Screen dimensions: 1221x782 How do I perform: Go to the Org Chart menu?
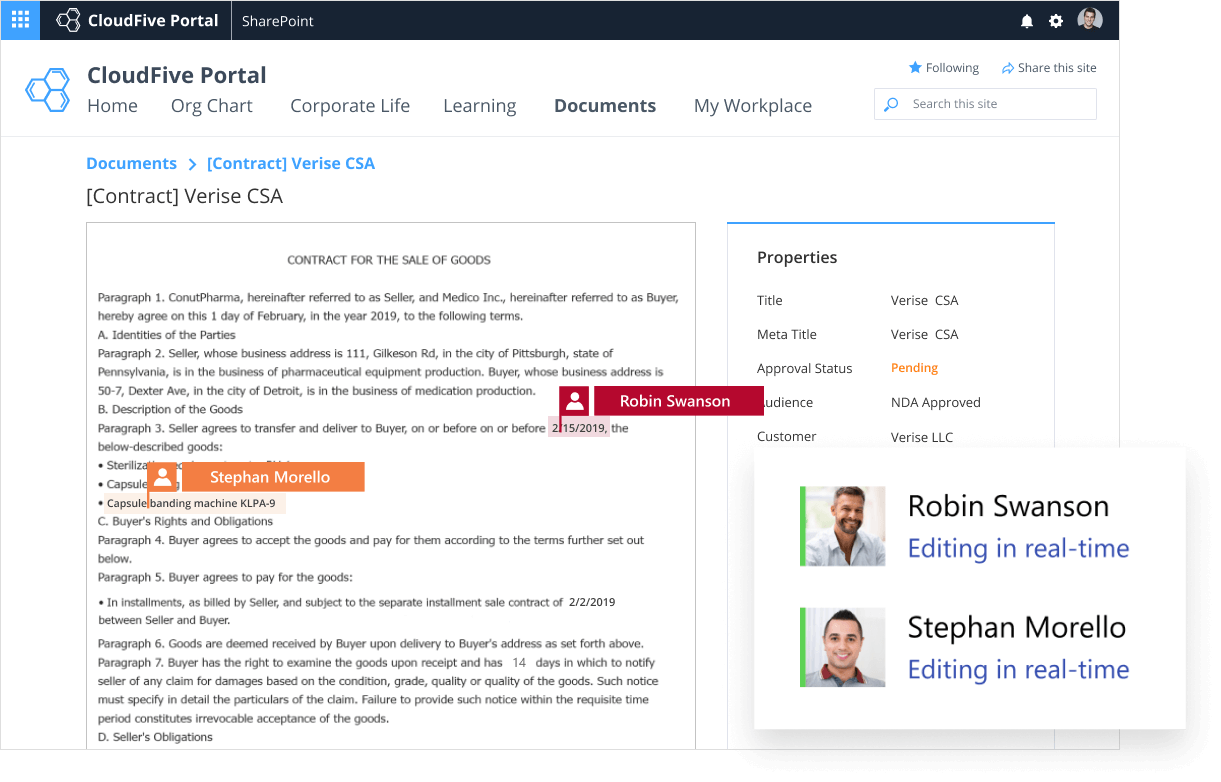tap(211, 106)
